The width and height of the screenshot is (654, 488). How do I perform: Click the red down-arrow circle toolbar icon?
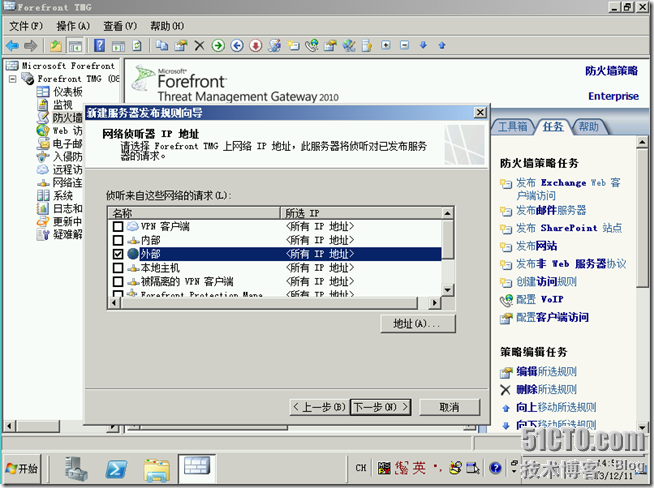pos(256,45)
